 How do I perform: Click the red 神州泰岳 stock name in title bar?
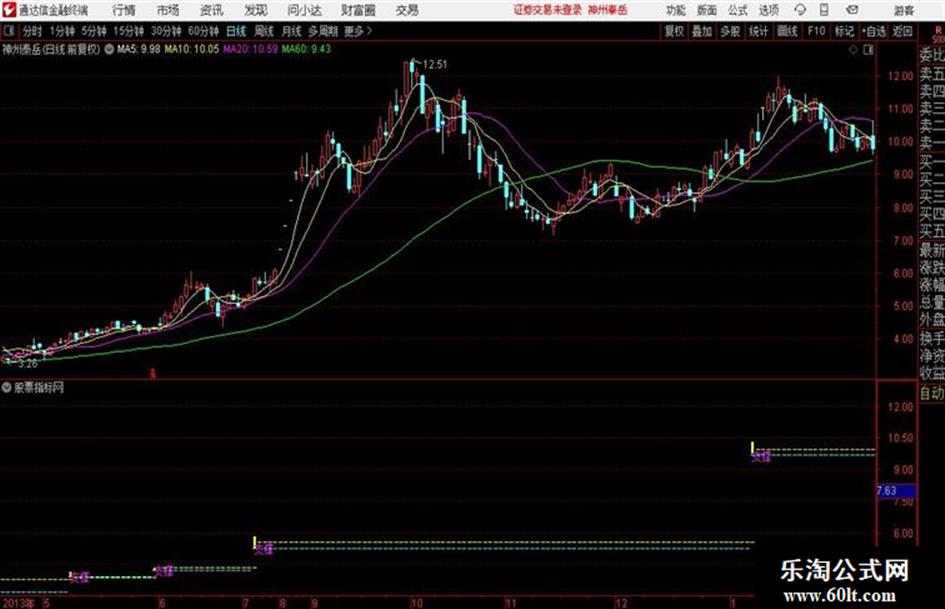point(608,10)
